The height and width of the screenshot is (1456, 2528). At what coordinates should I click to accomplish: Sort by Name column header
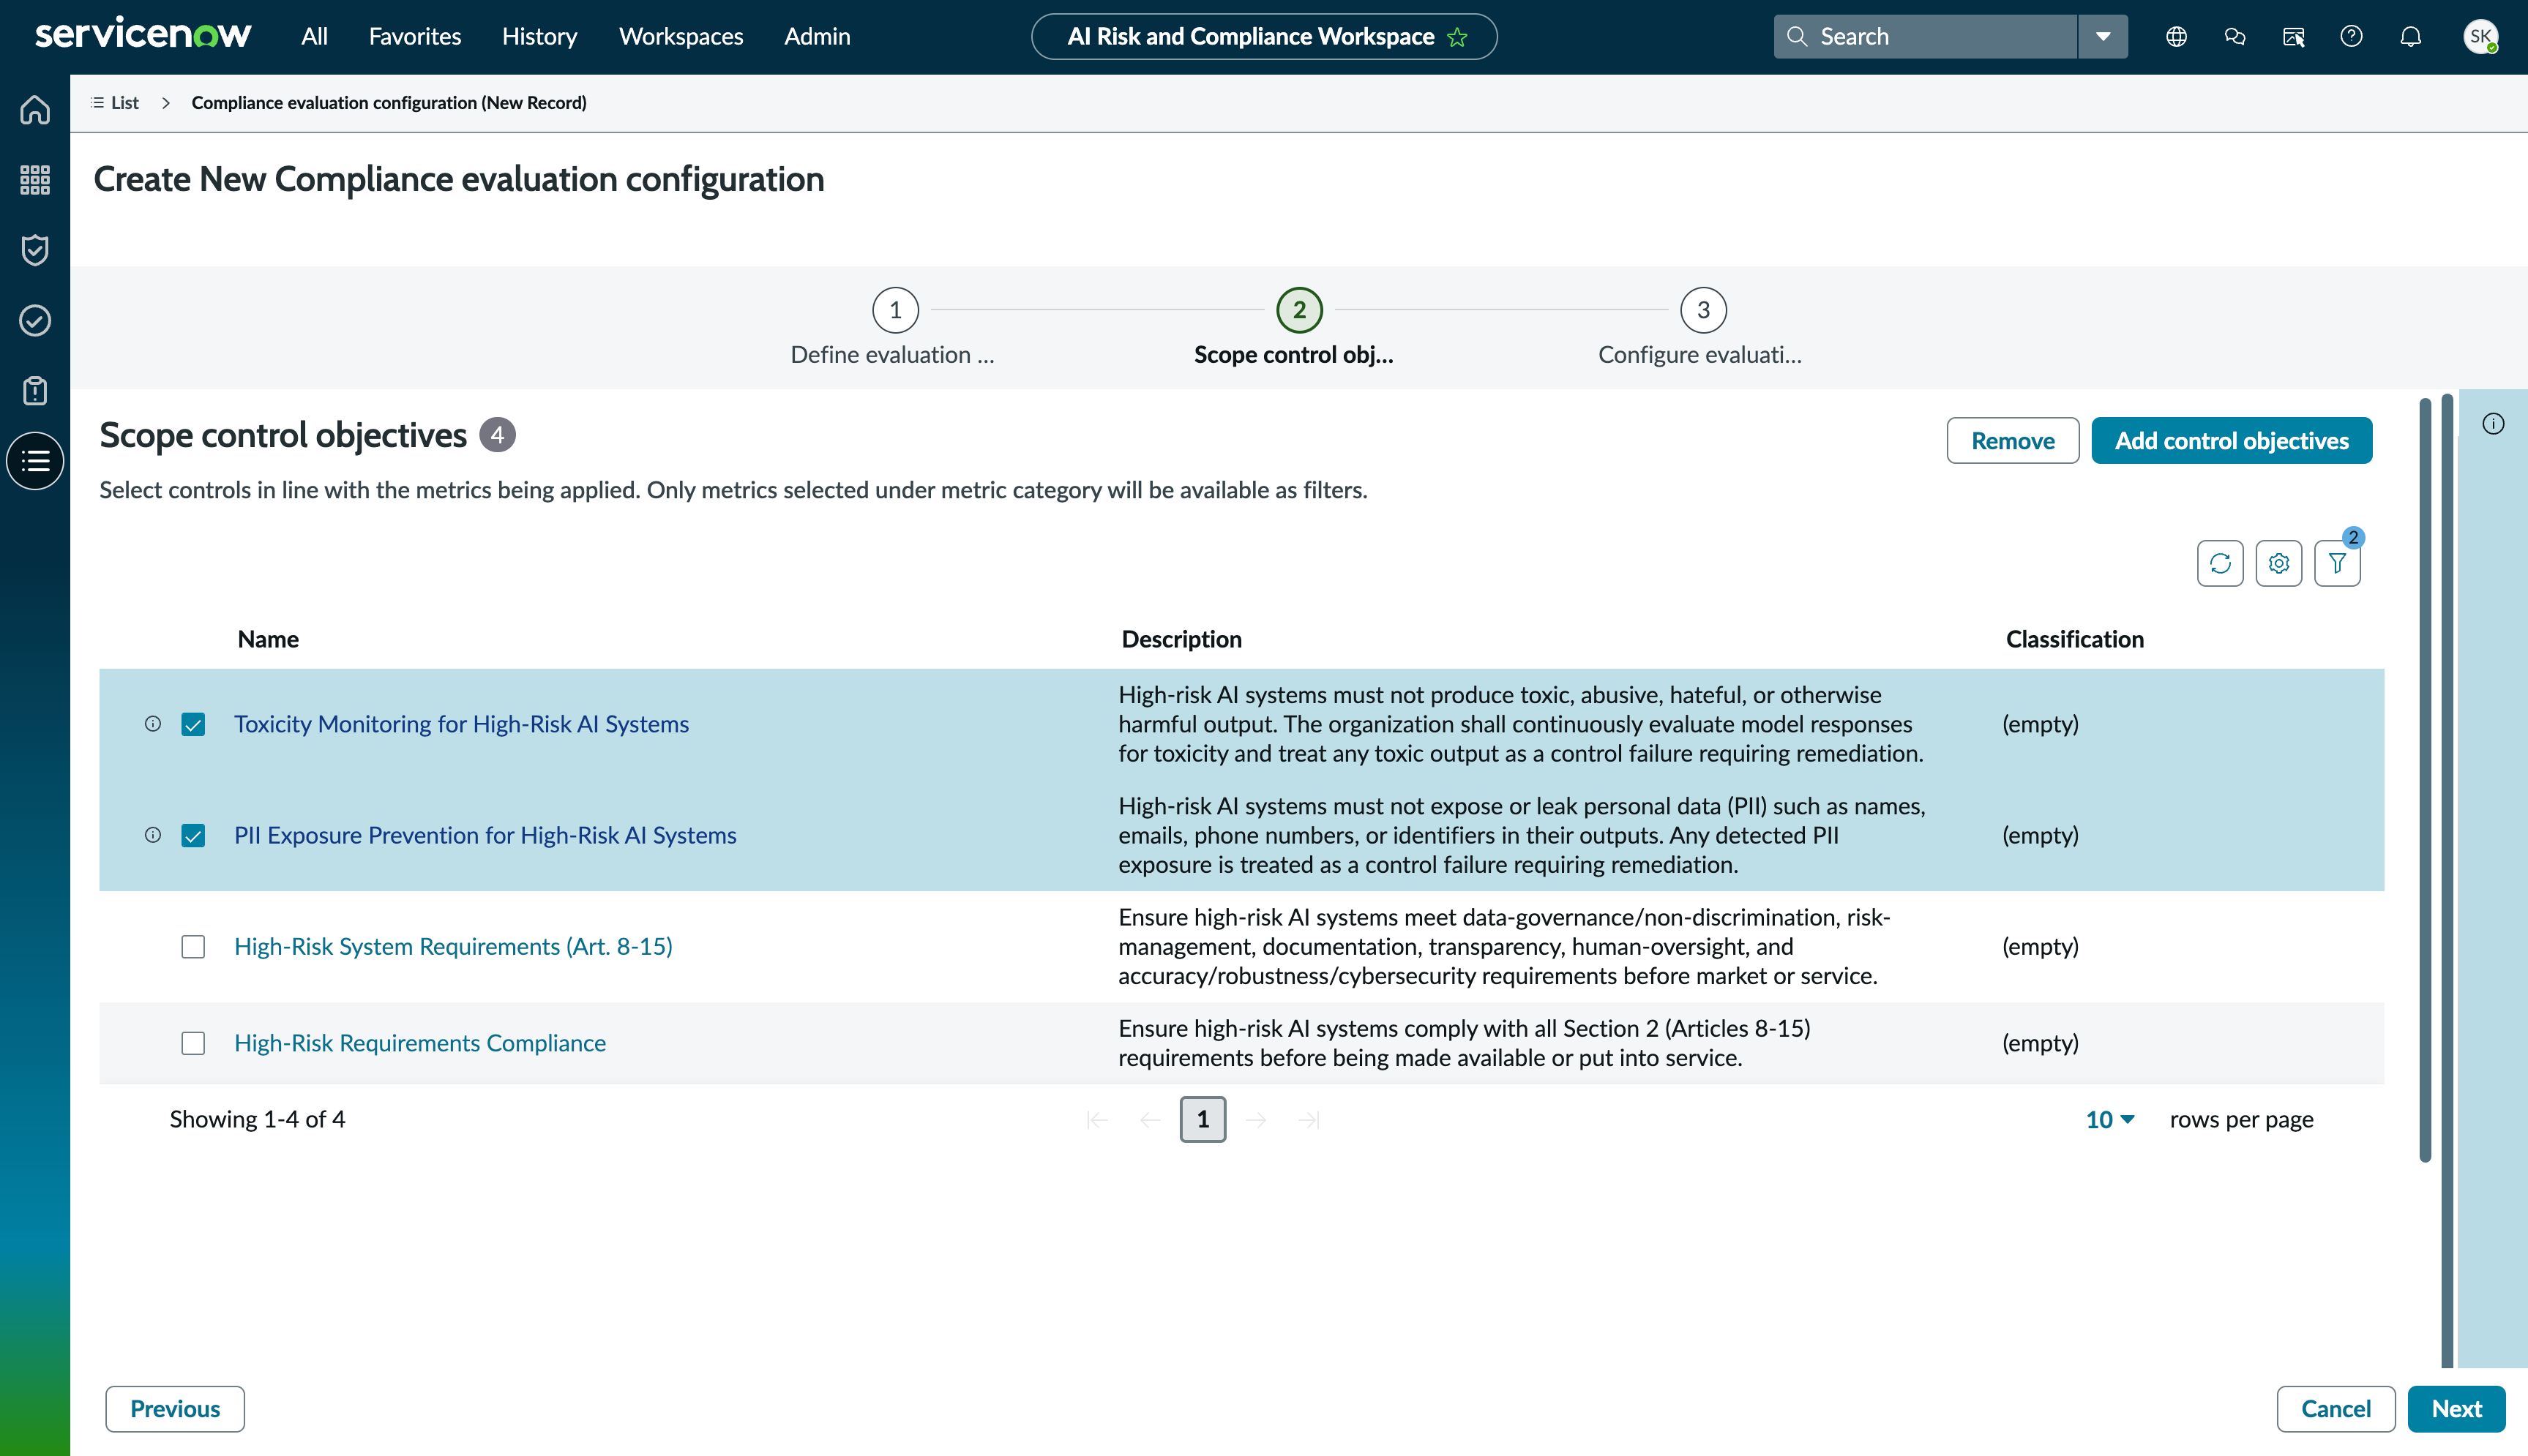[268, 639]
